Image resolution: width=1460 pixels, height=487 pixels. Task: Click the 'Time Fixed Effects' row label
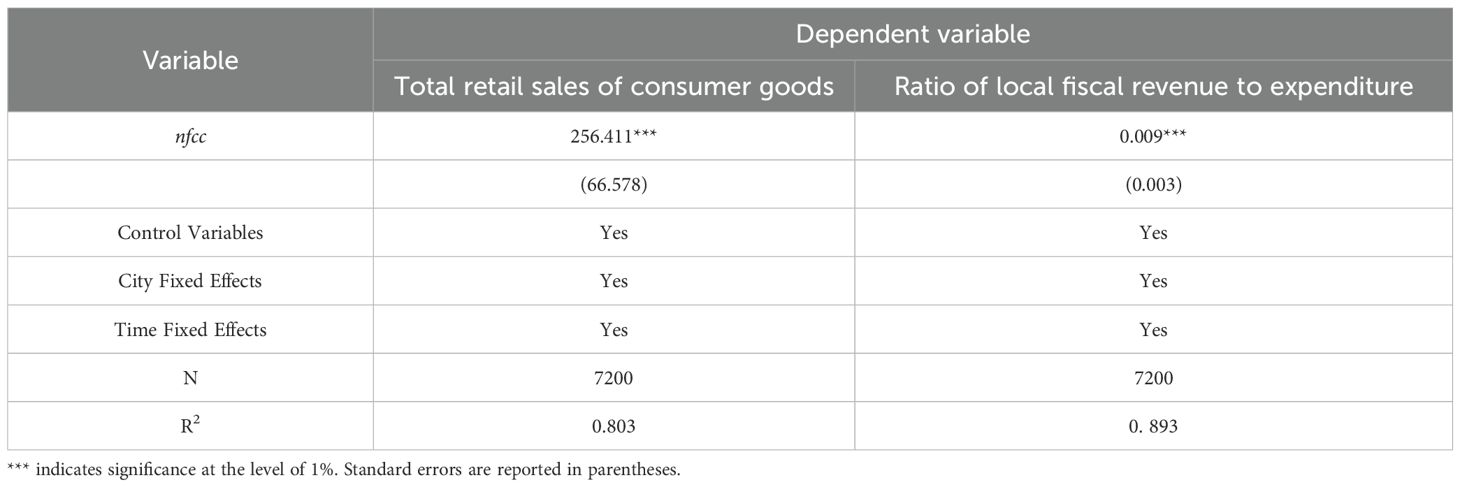[x=190, y=329]
